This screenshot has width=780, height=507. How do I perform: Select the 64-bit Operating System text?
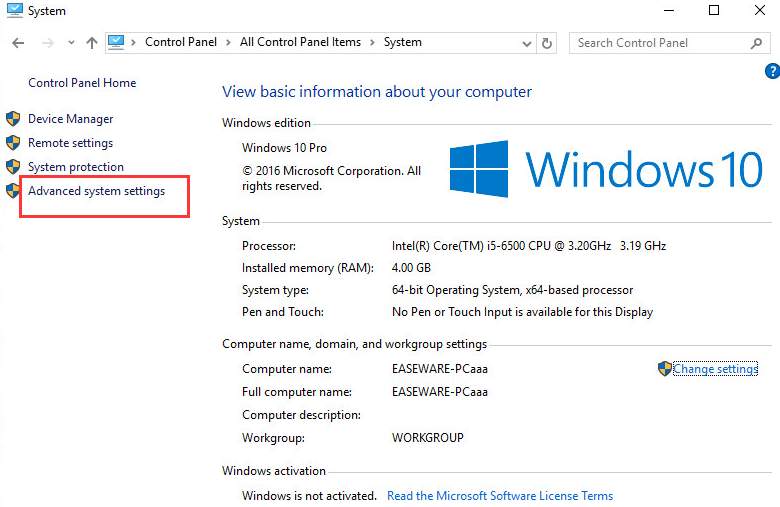coord(512,290)
